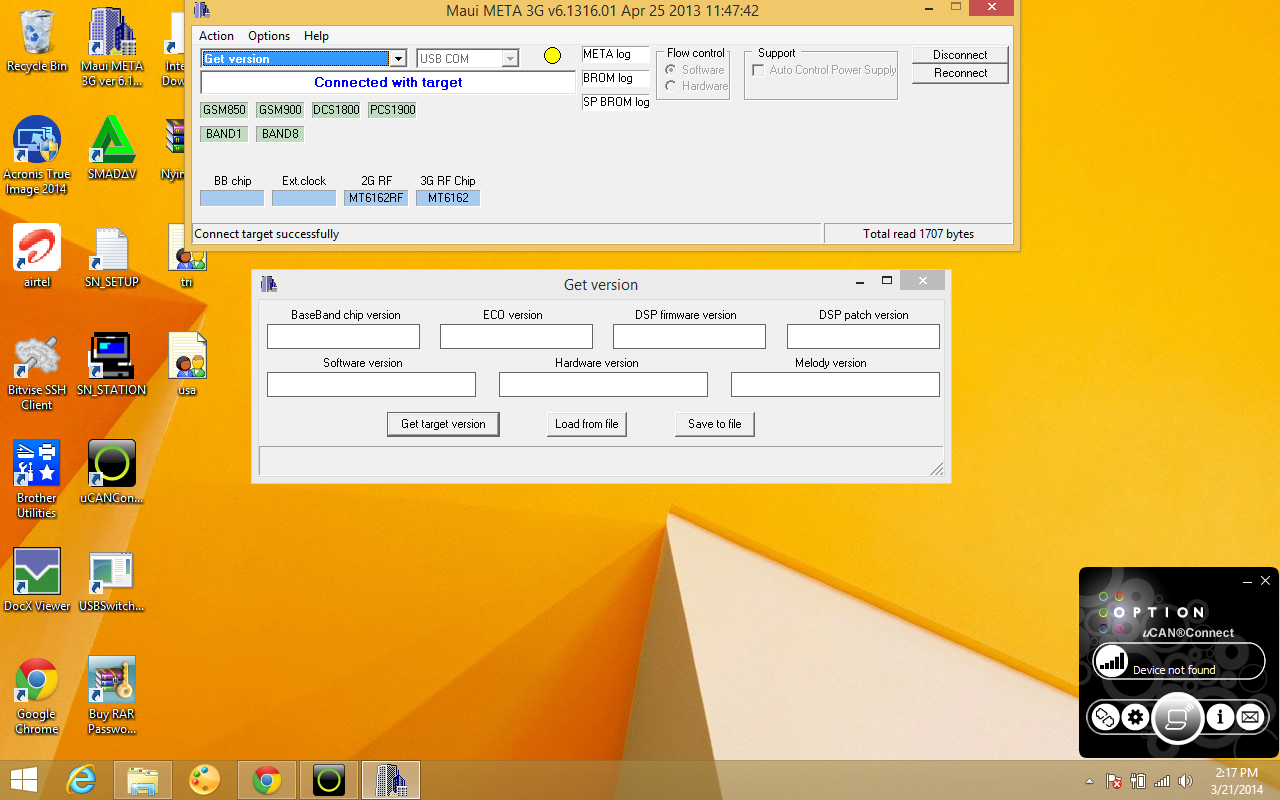Click the yellow connection status indicator
The height and width of the screenshot is (800, 1280).
[552, 55]
